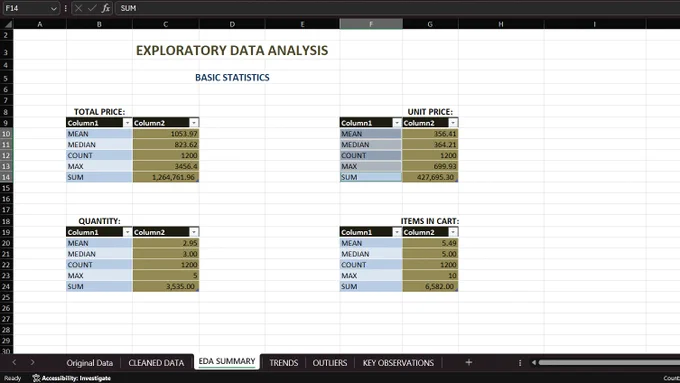Select cell with value 699.93
The height and width of the screenshot is (383, 680).
click(x=430, y=166)
